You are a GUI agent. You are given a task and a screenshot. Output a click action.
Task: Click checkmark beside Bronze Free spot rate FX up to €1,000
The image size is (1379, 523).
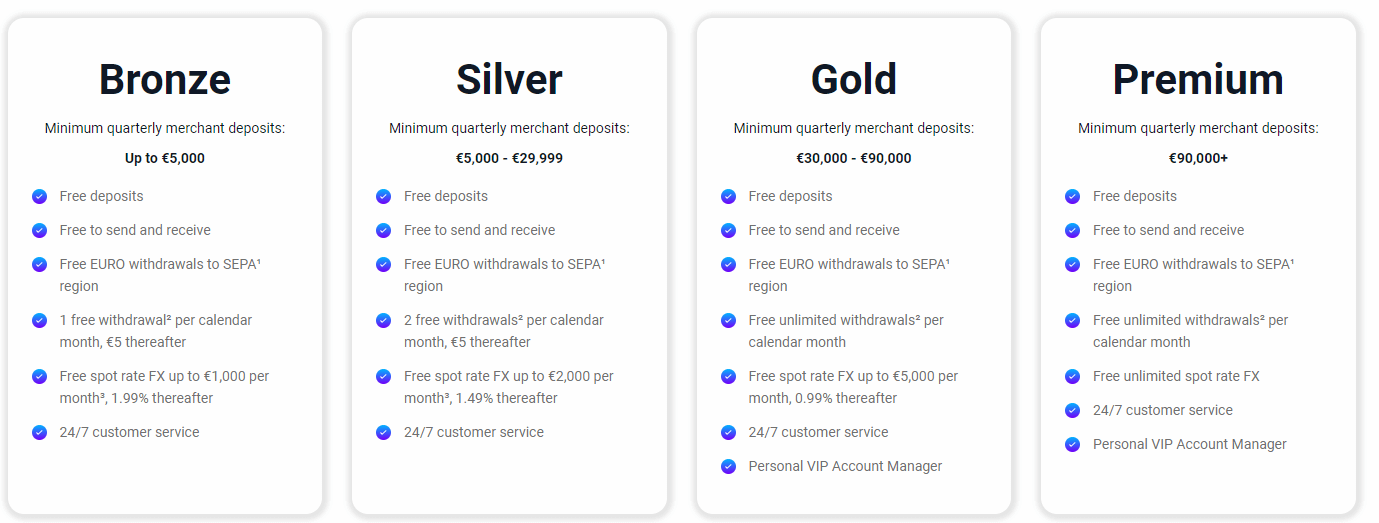(x=39, y=376)
